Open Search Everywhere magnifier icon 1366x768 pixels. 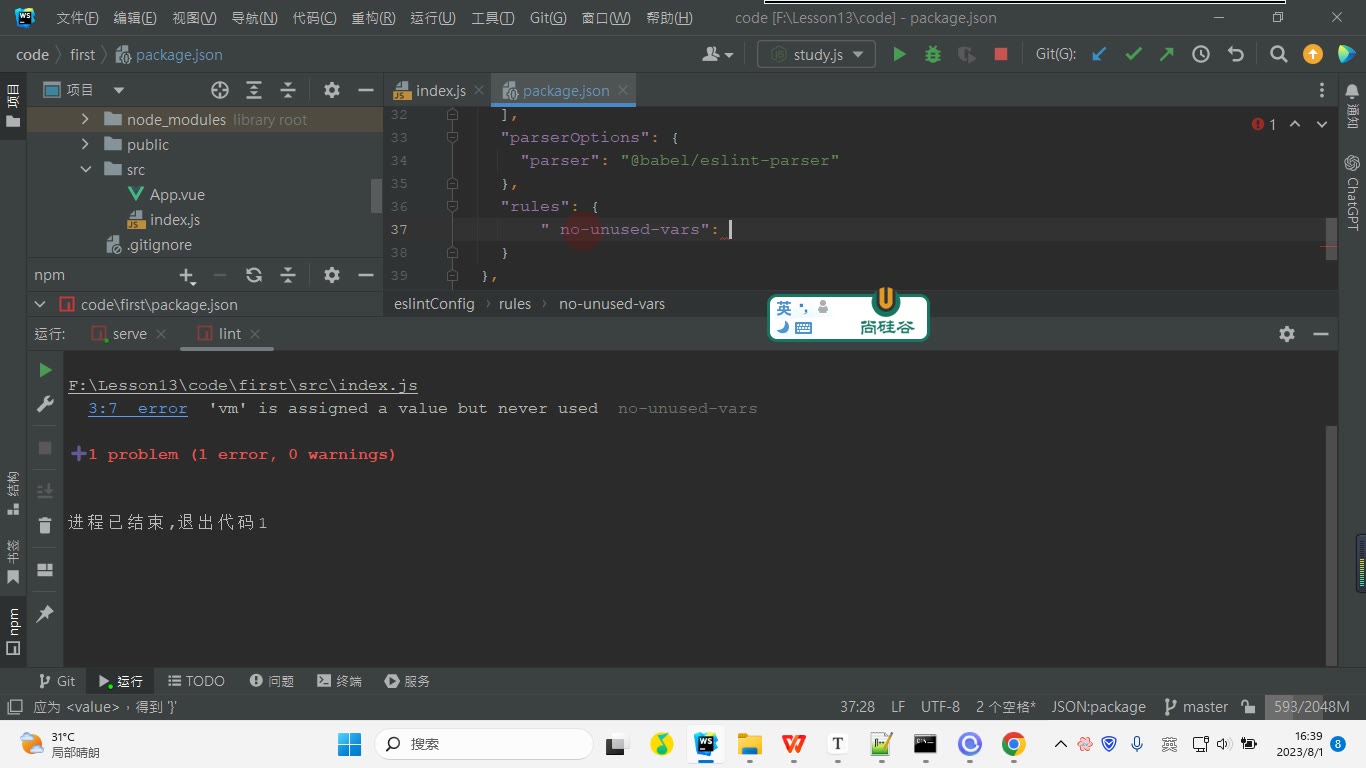(x=1278, y=54)
